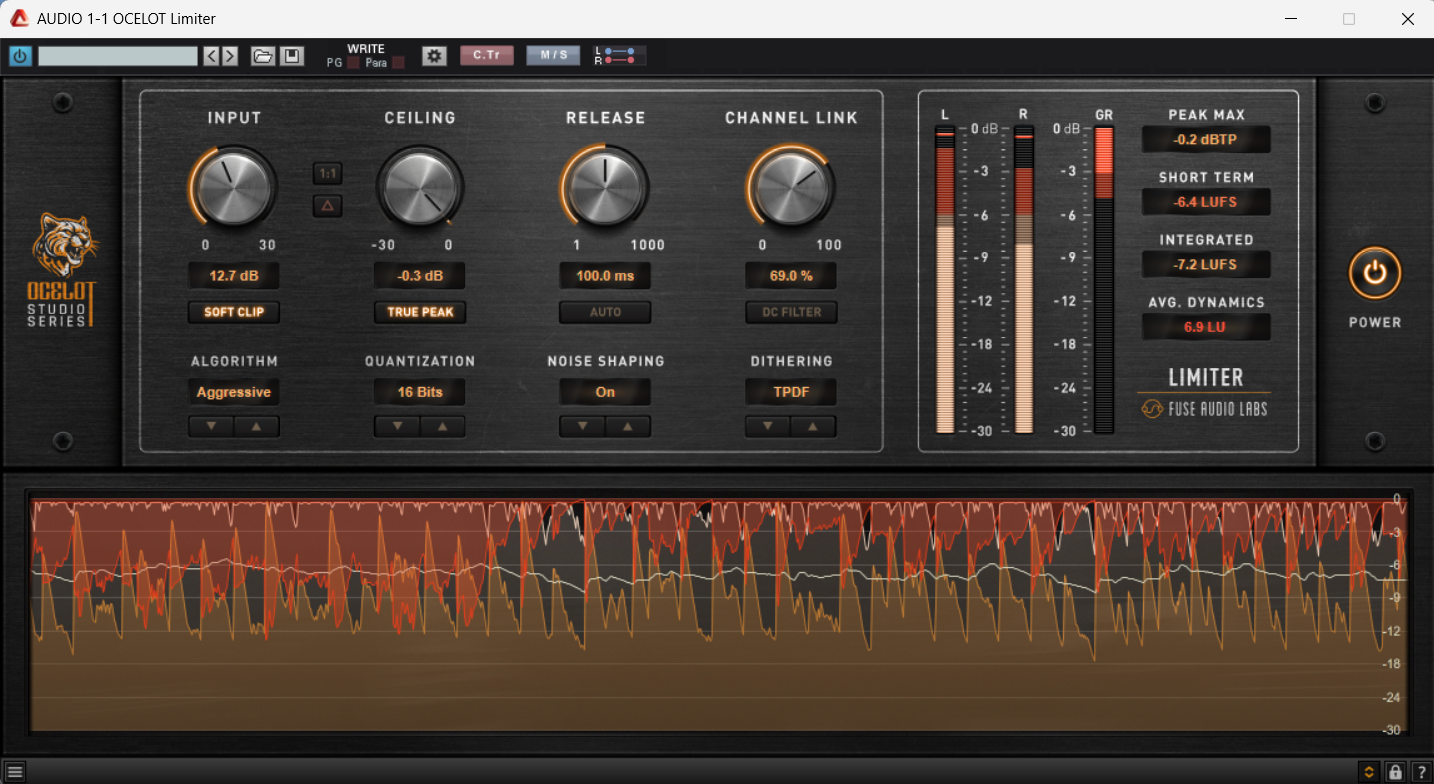Toggle the C.Tr button
Viewport: 1434px width, 784px height.
click(x=486, y=56)
